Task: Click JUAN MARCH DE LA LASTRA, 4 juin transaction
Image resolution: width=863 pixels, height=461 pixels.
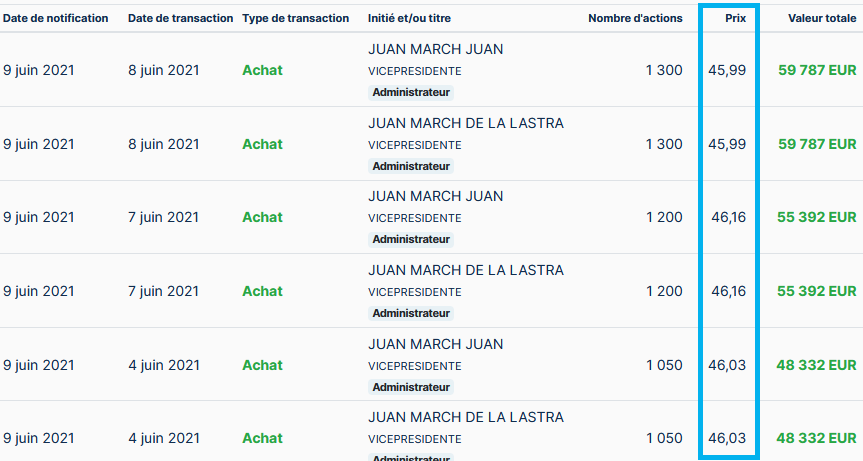Action: (x=465, y=417)
